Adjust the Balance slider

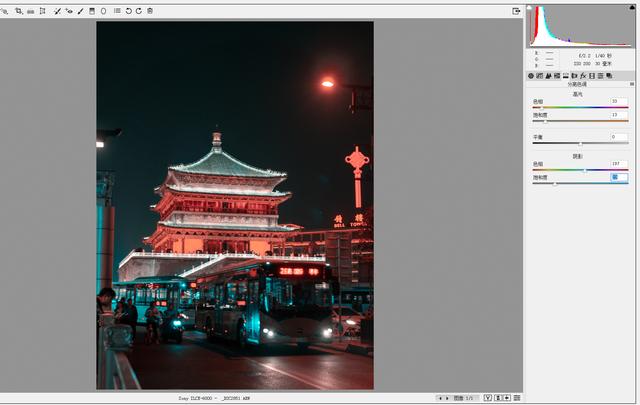[580, 144]
